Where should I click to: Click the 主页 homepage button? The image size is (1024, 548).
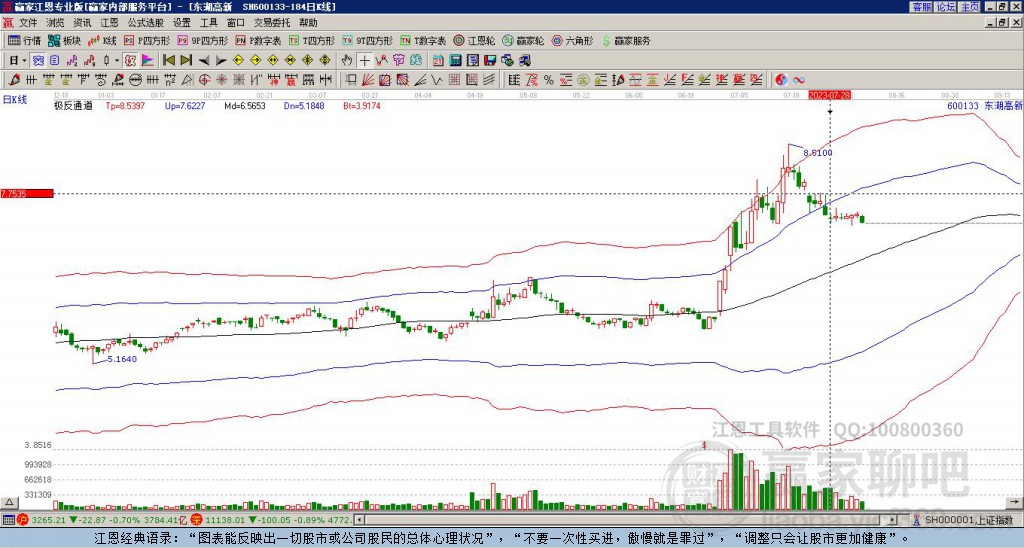[x=970, y=7]
